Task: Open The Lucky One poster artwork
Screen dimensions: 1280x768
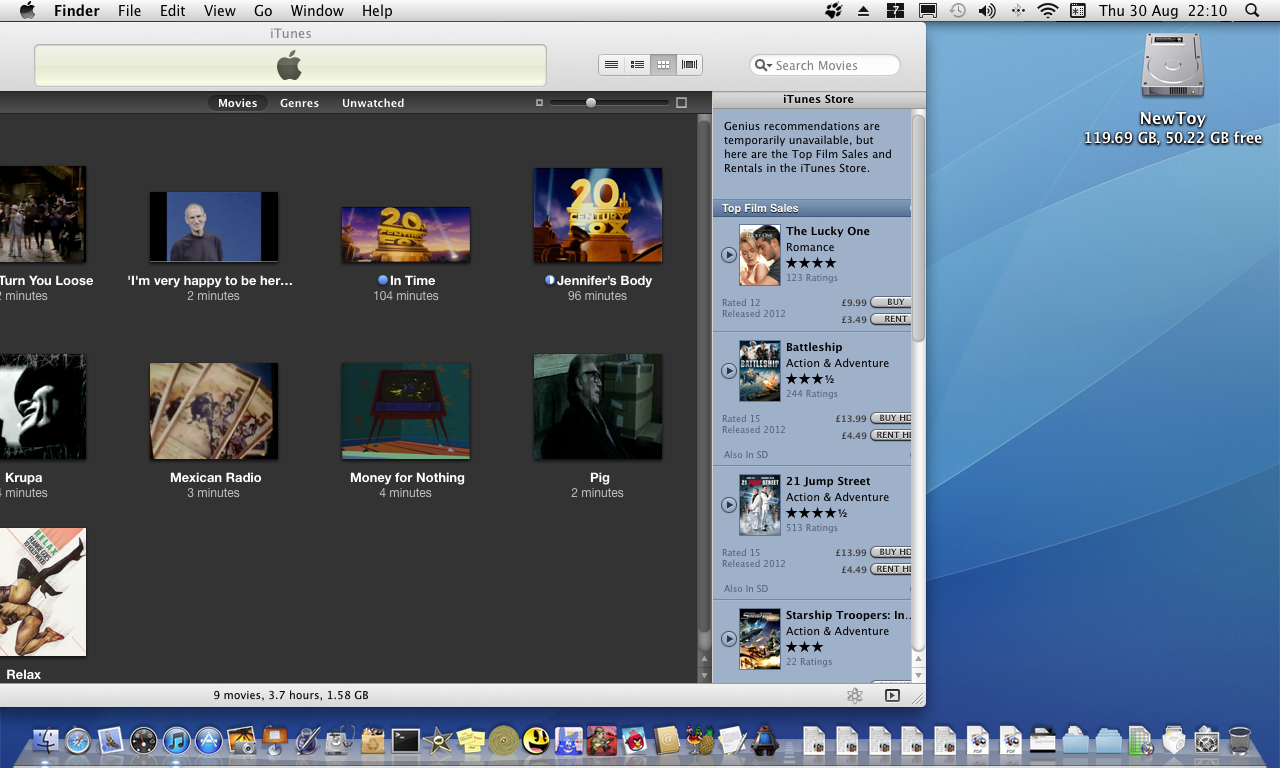Action: click(759, 255)
